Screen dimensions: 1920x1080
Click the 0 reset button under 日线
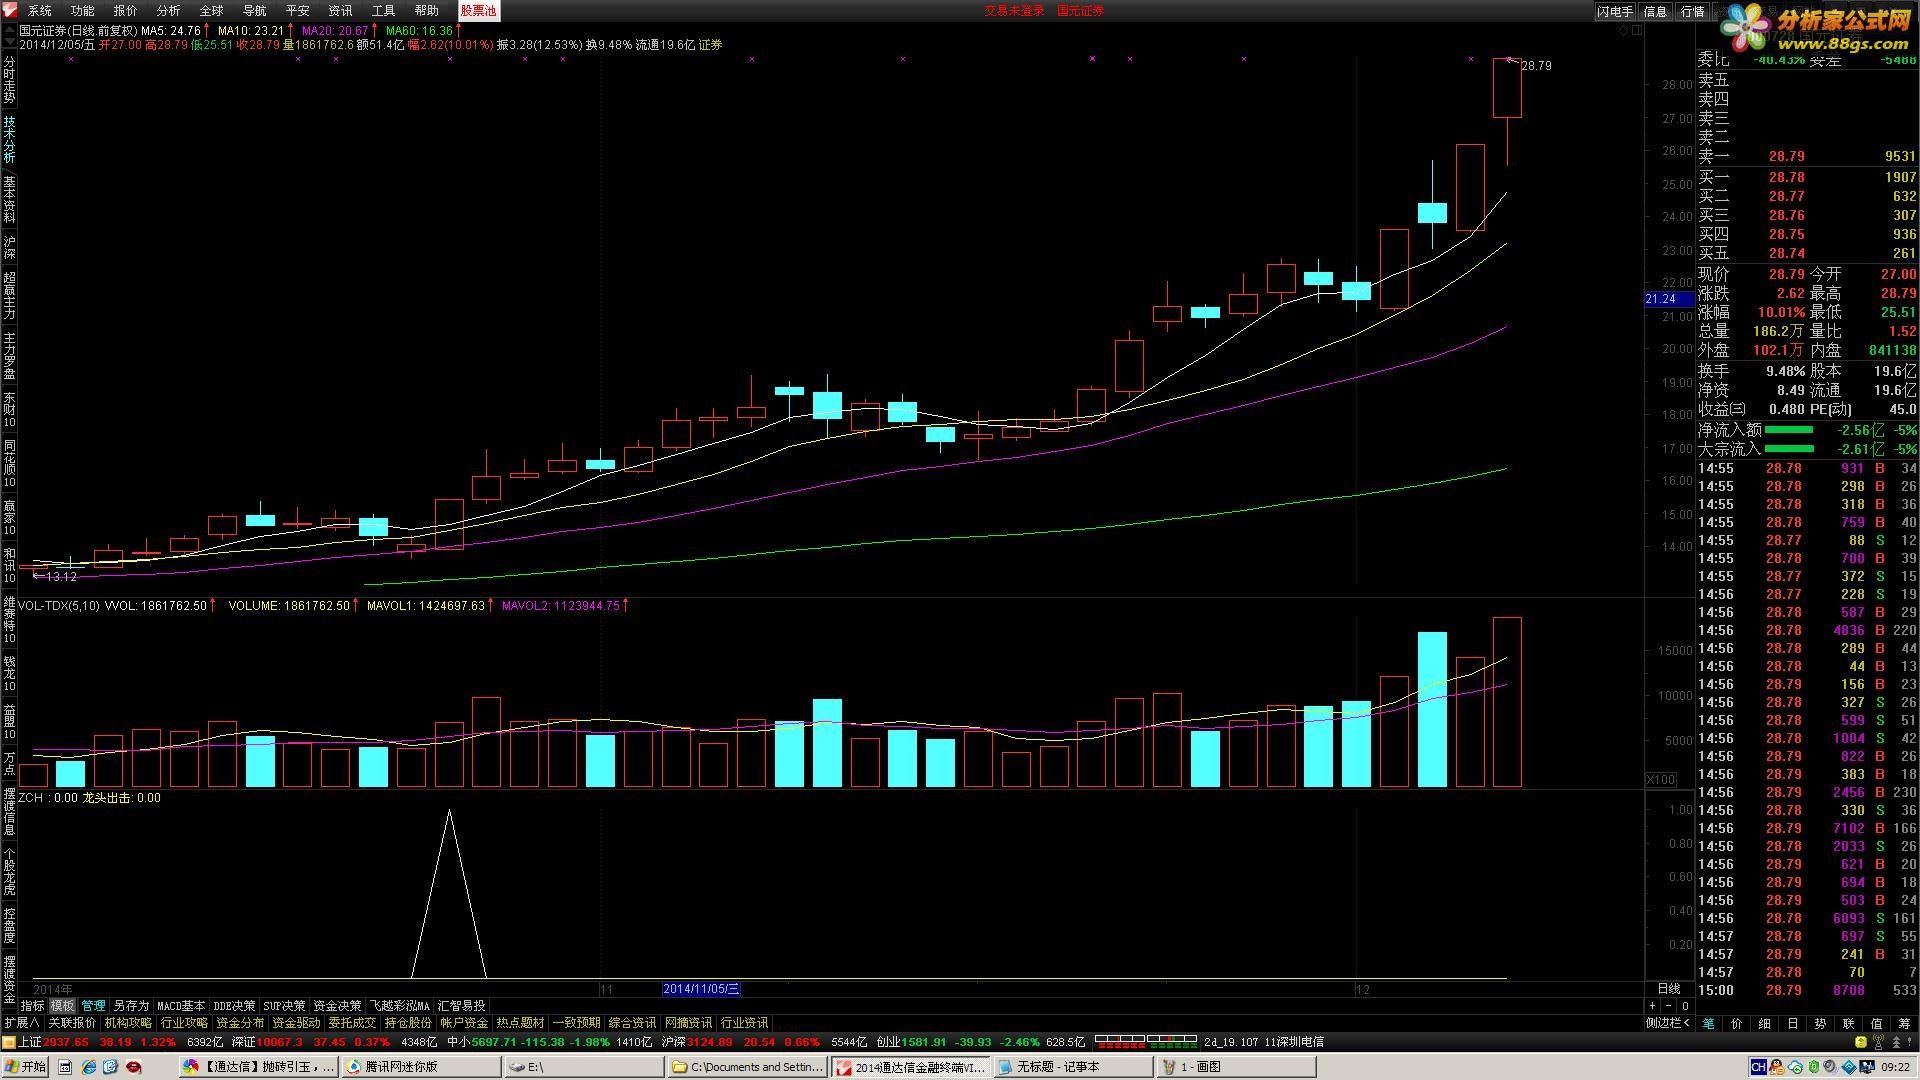[1685, 1006]
